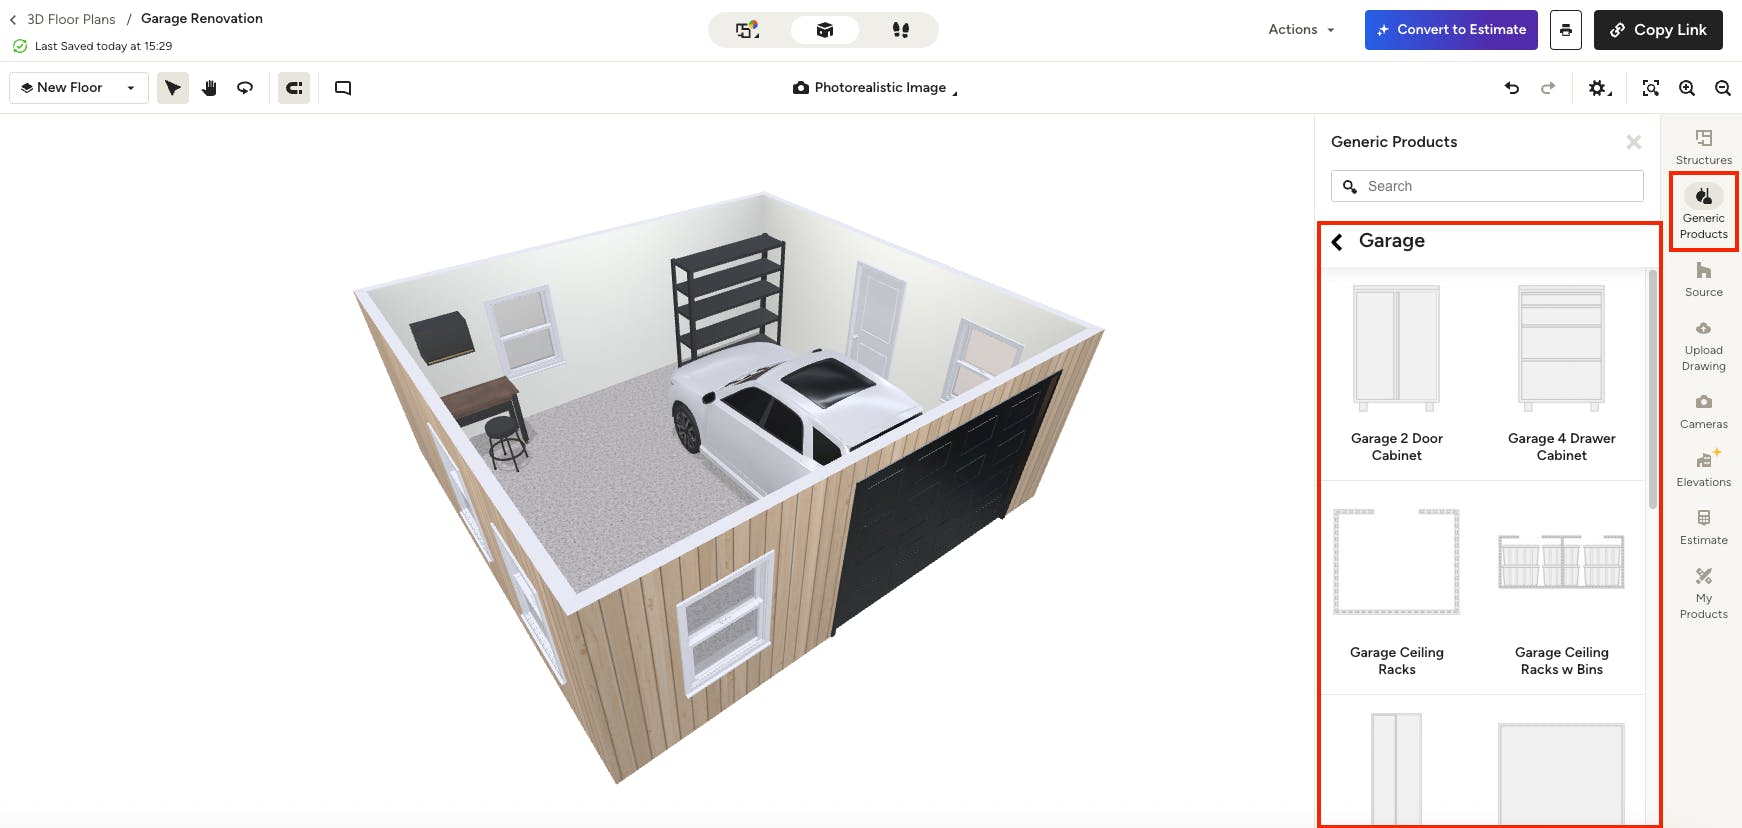Image resolution: width=1742 pixels, height=828 pixels.
Task: Select the orbit rotate tool
Action: coord(245,88)
